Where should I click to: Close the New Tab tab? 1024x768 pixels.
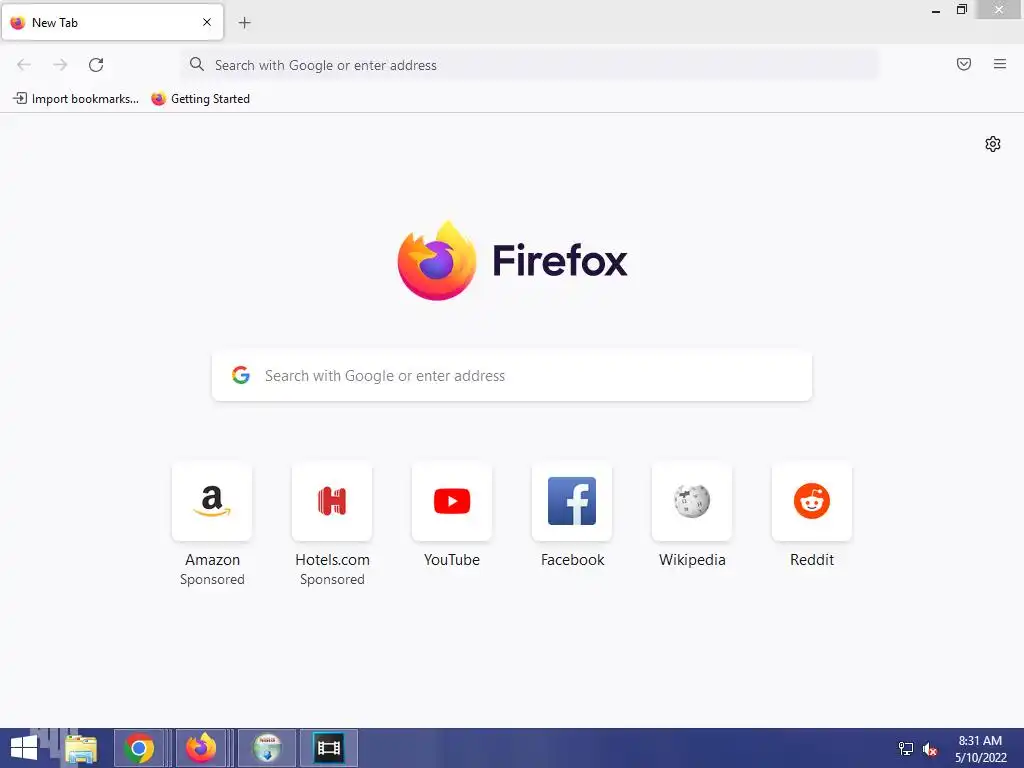pyautogui.click(x=207, y=22)
